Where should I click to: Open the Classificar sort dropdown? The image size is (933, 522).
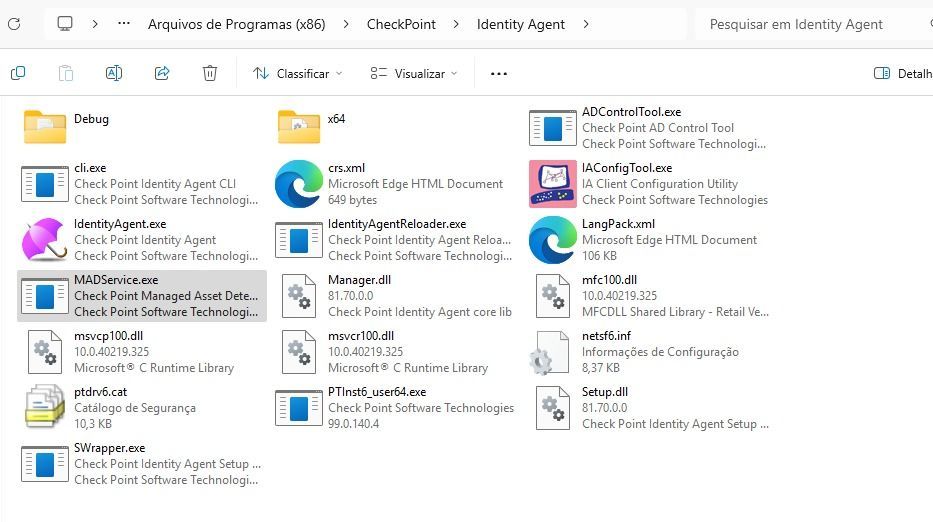(x=297, y=73)
